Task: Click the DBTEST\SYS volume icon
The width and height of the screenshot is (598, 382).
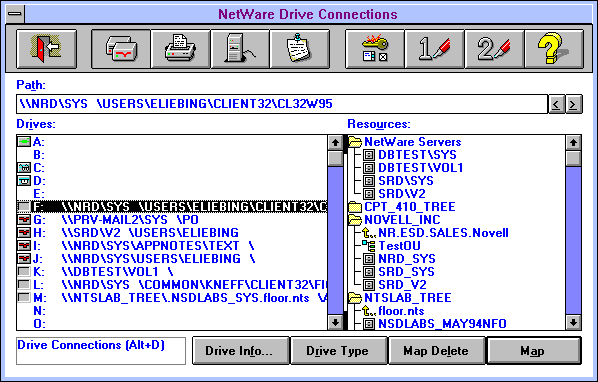Action: point(368,155)
